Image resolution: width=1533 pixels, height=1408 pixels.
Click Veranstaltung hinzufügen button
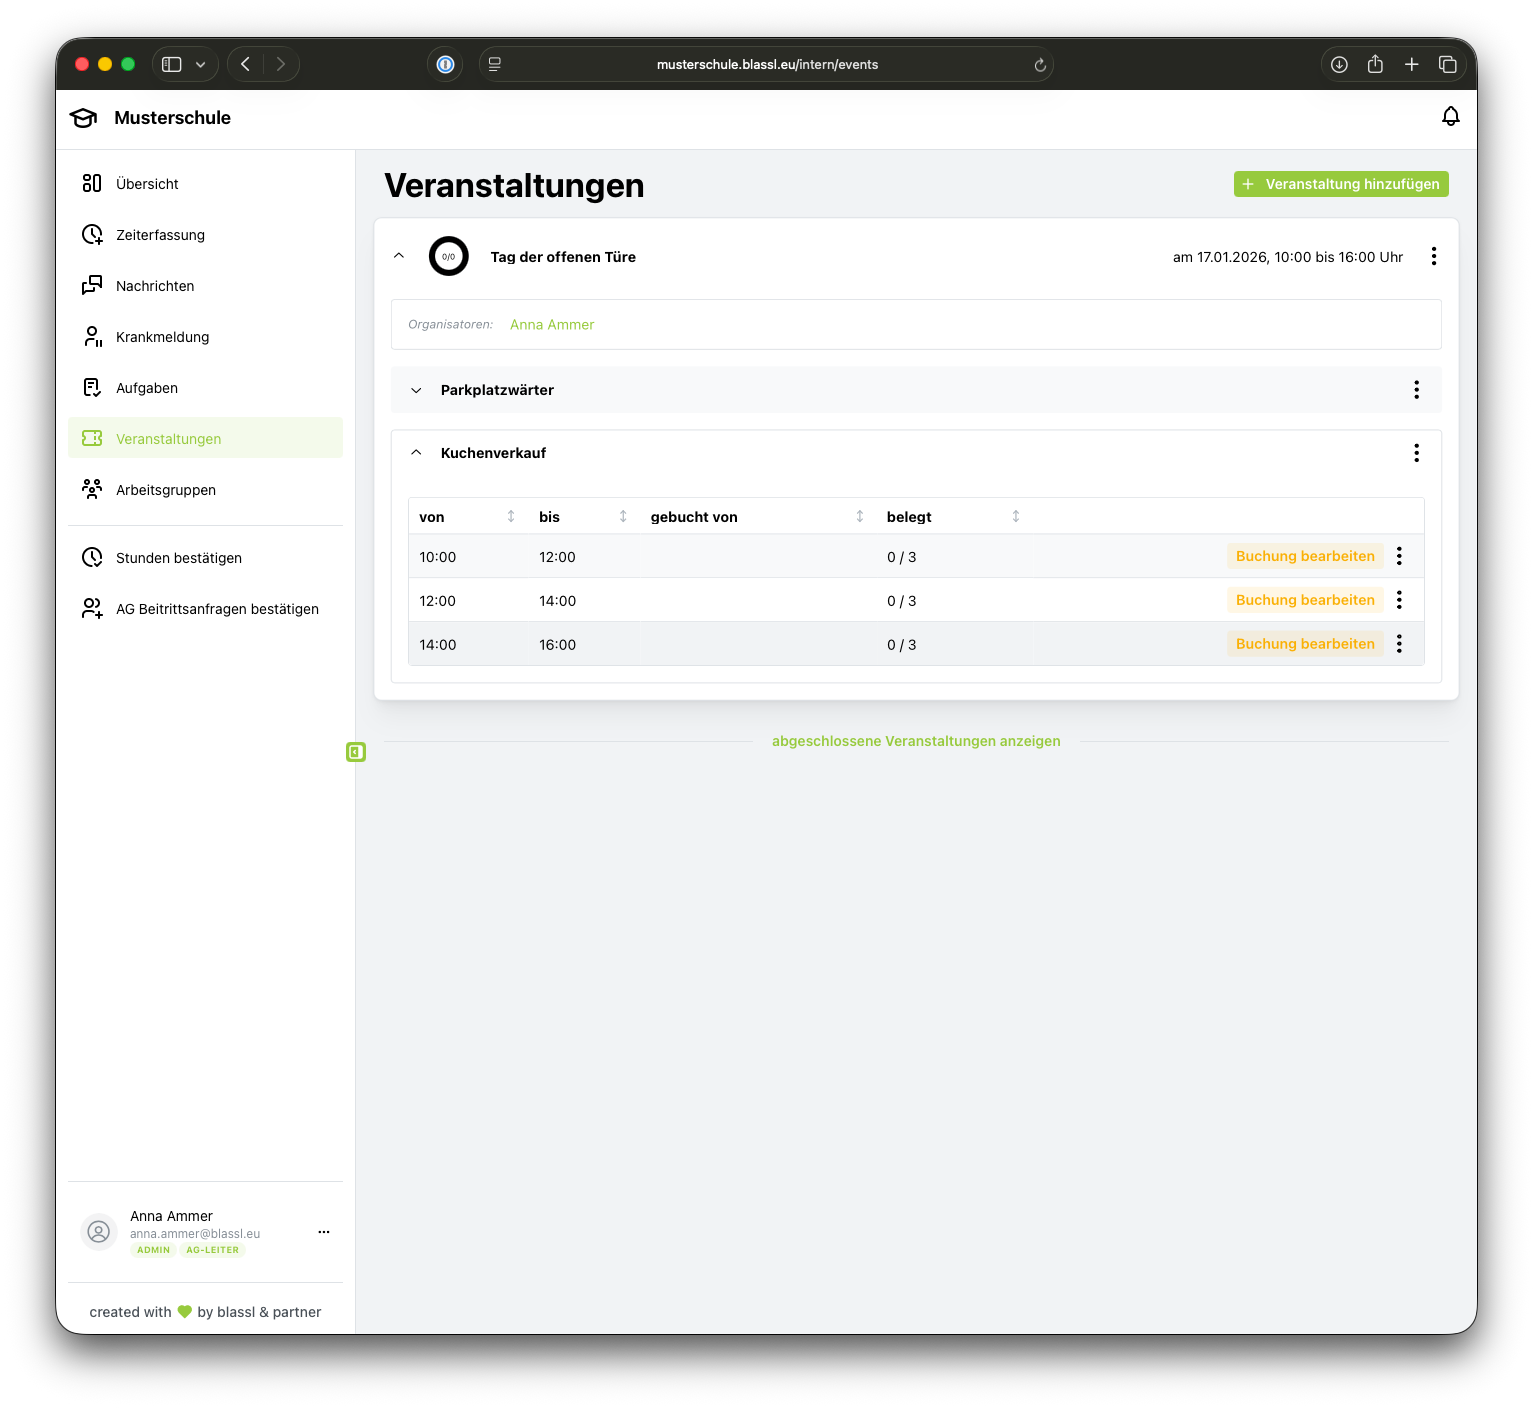[1340, 184]
